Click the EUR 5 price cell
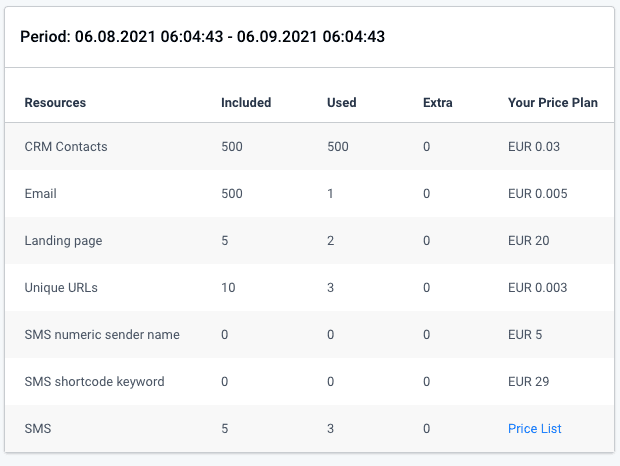This screenshot has height=466, width=620. (x=525, y=335)
